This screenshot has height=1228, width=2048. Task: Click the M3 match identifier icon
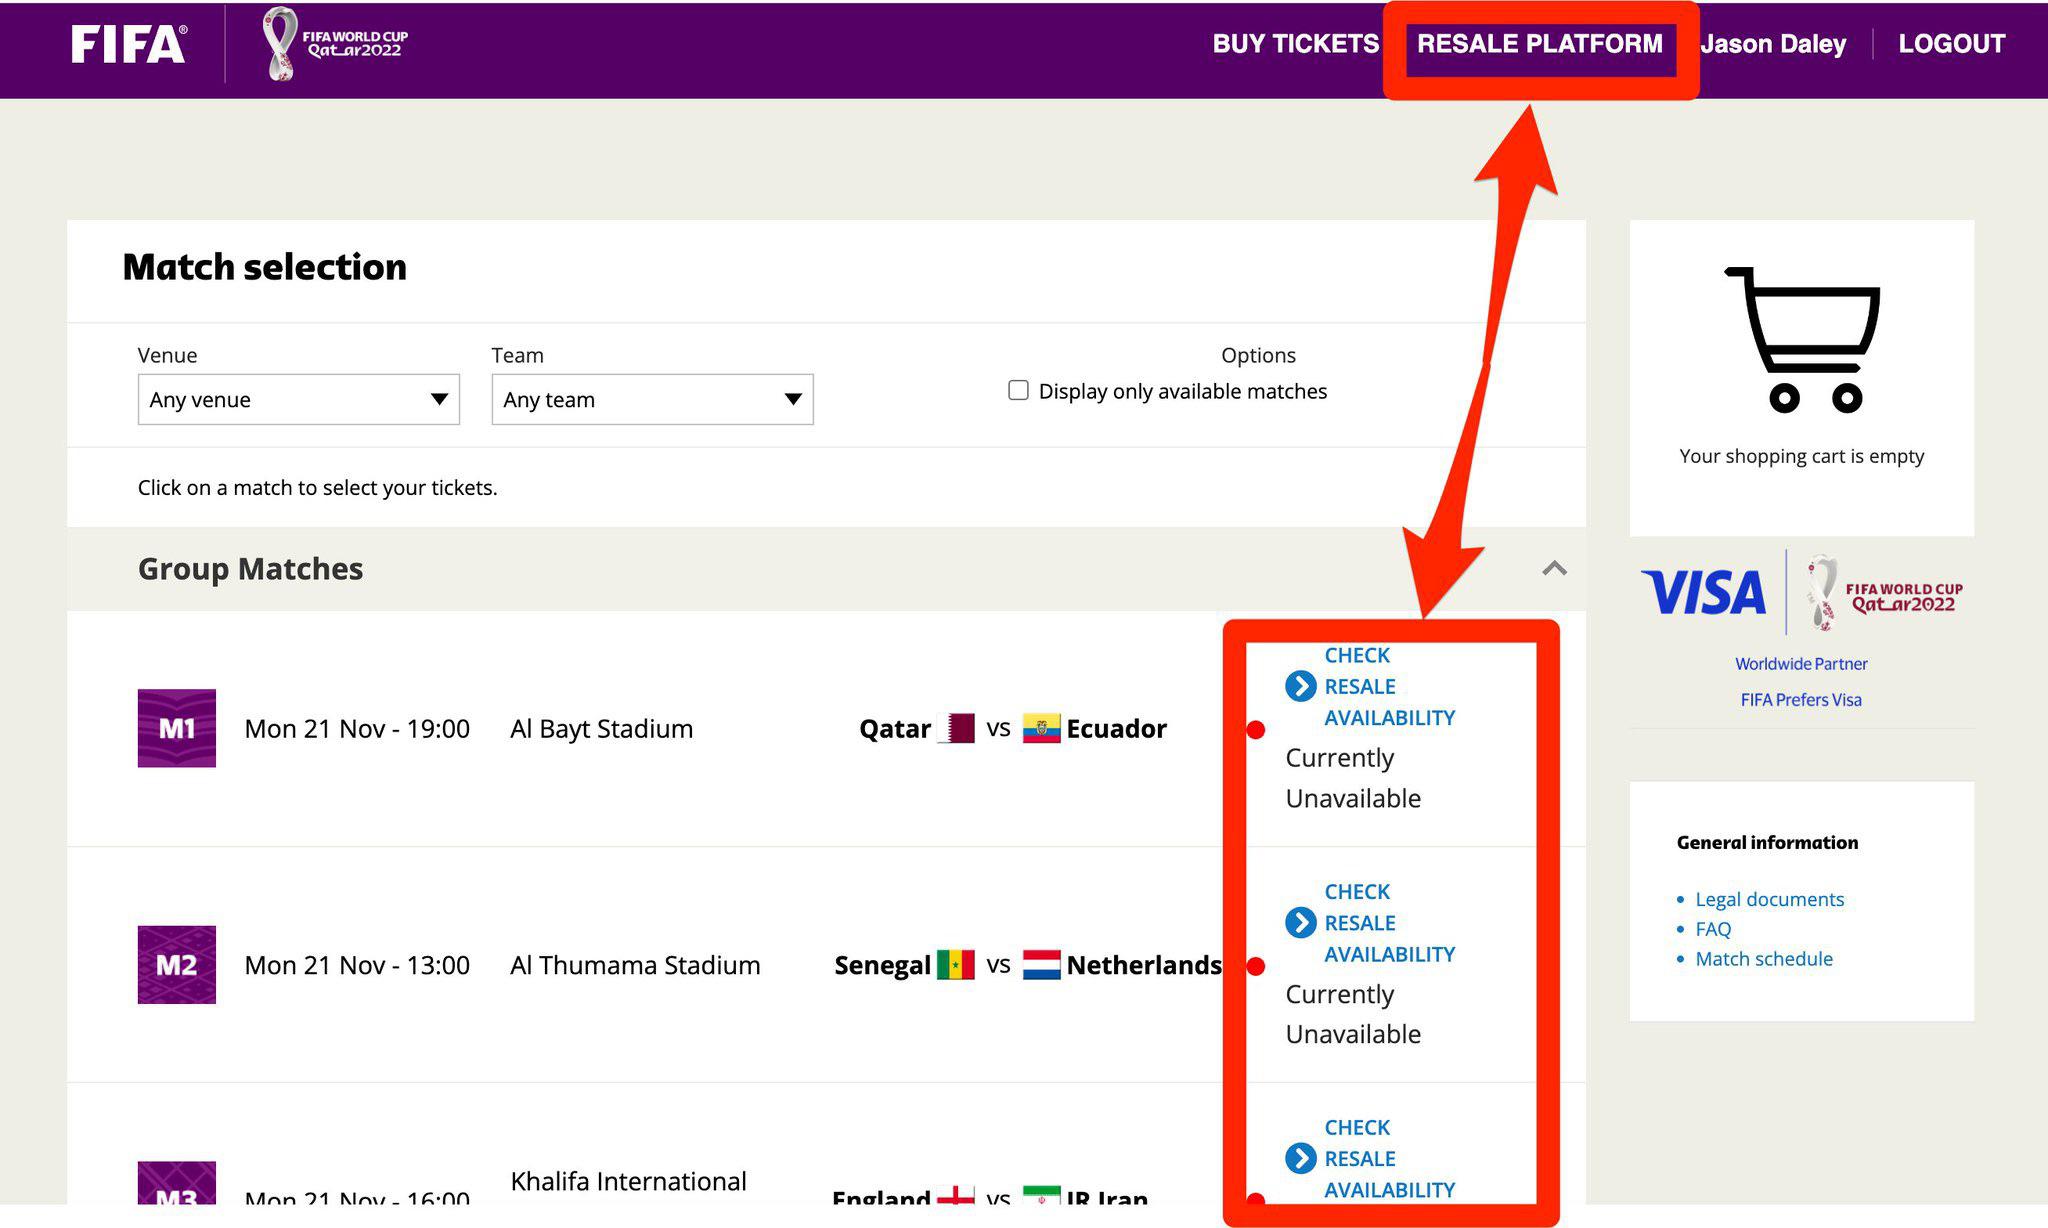click(175, 1199)
